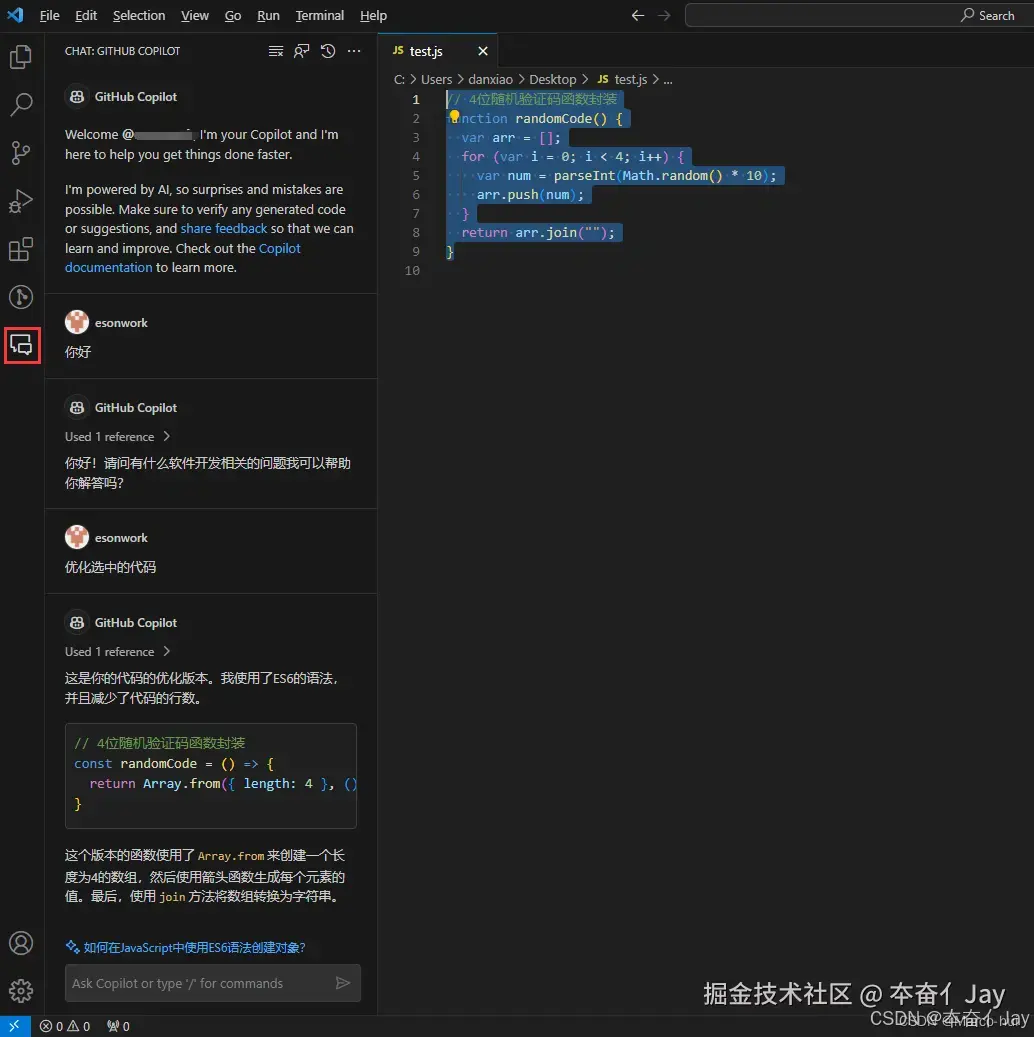The width and height of the screenshot is (1034, 1037).
Task: Open the Explorer view icon
Action: tap(21, 57)
